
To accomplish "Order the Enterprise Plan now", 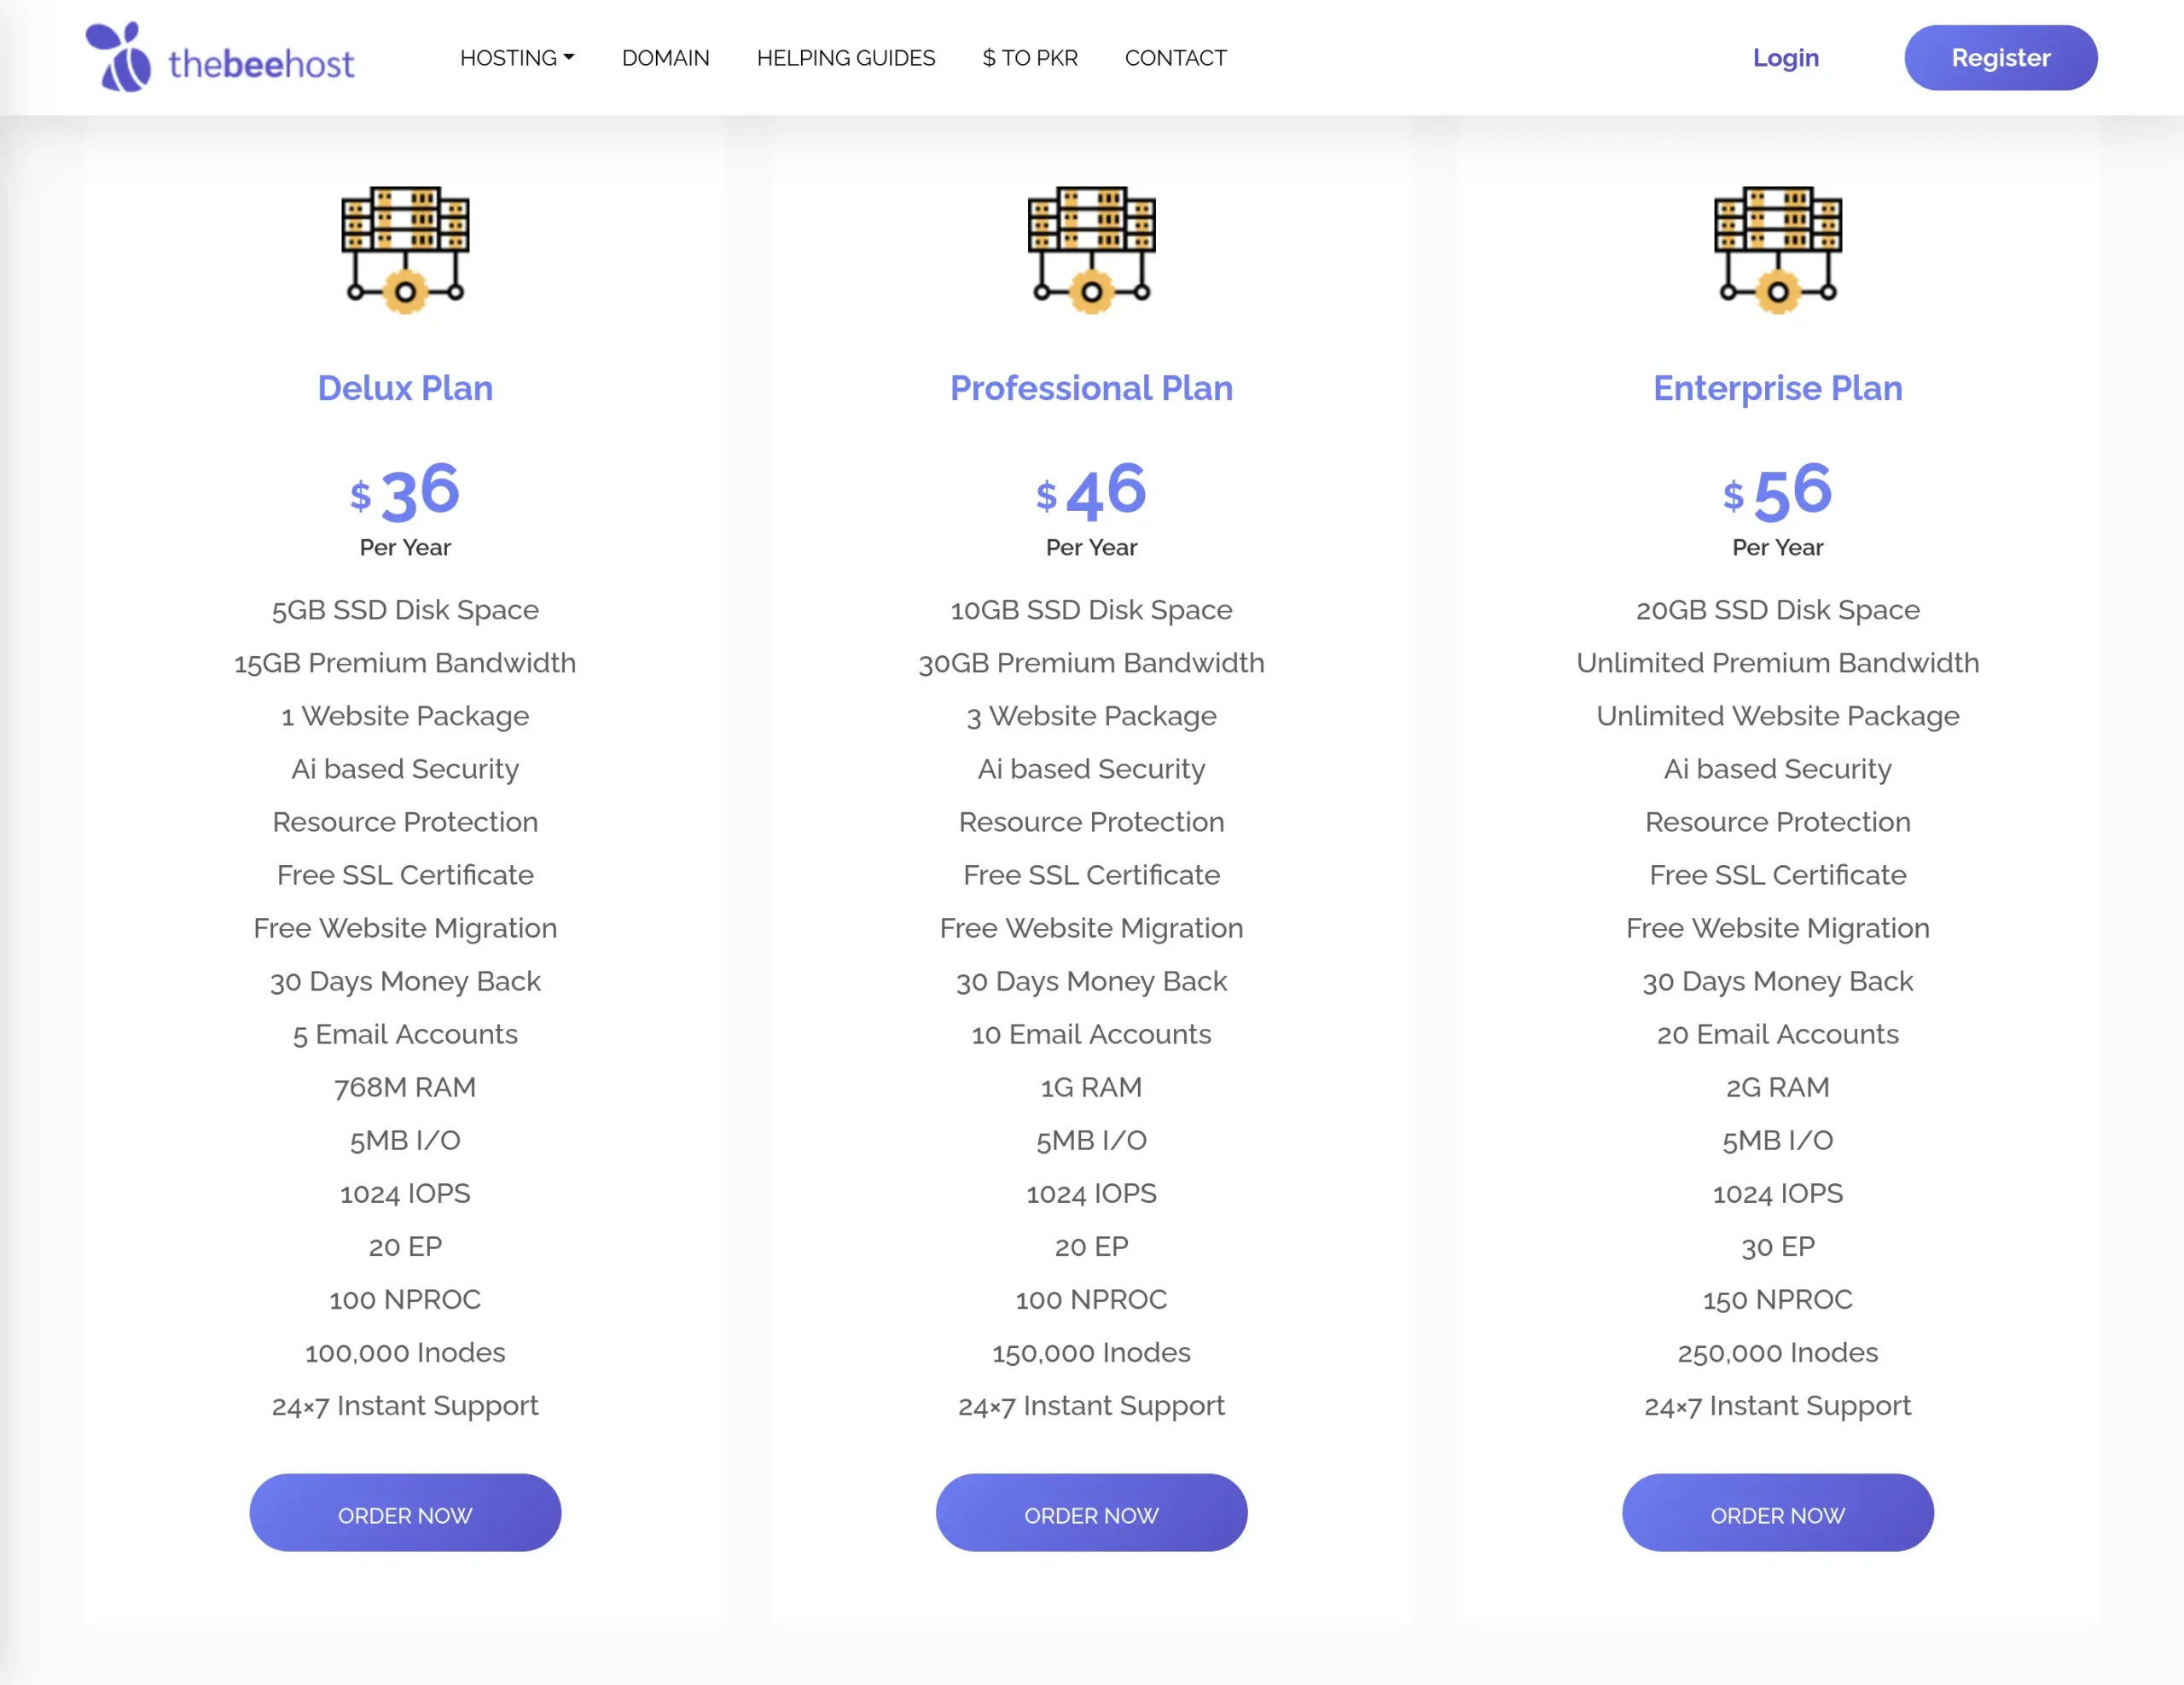I will pyautogui.click(x=1777, y=1514).
